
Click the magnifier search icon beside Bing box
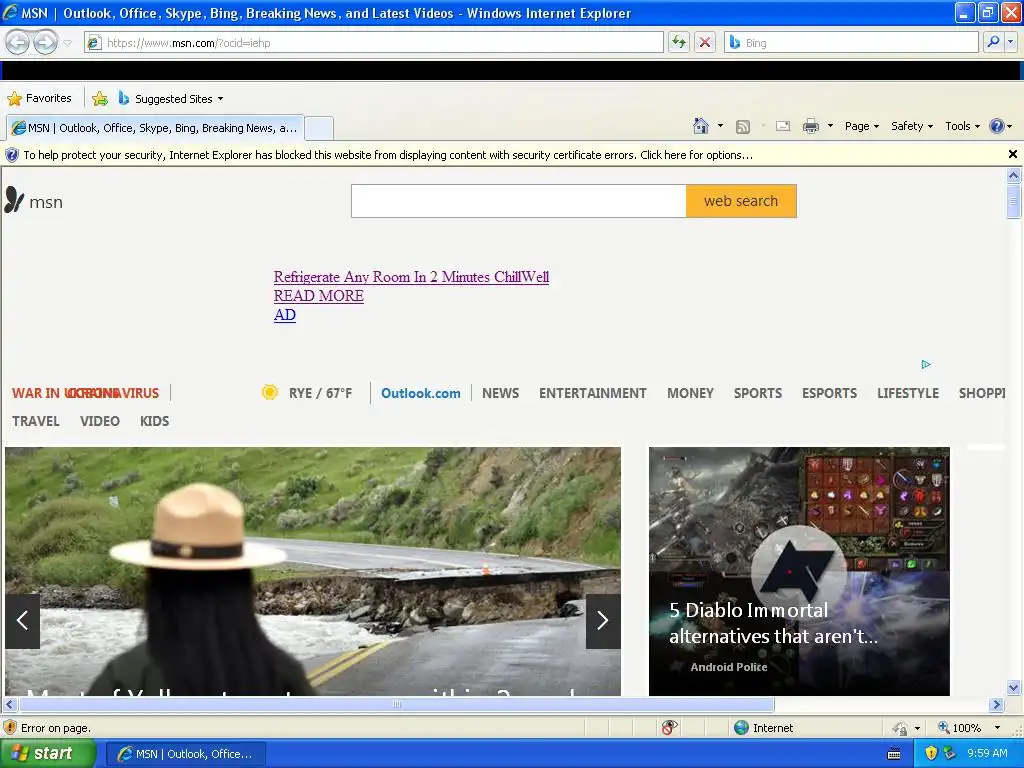pos(993,42)
